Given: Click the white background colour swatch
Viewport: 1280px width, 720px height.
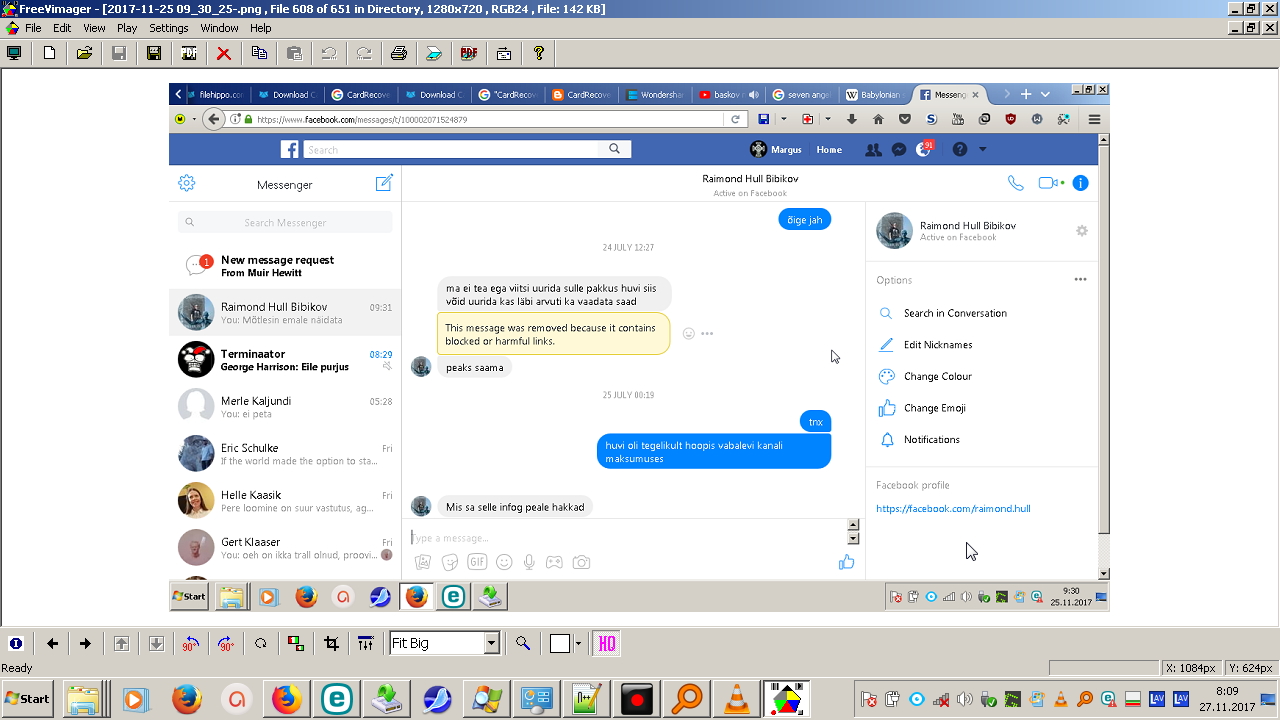Looking at the screenshot, I should (559, 643).
